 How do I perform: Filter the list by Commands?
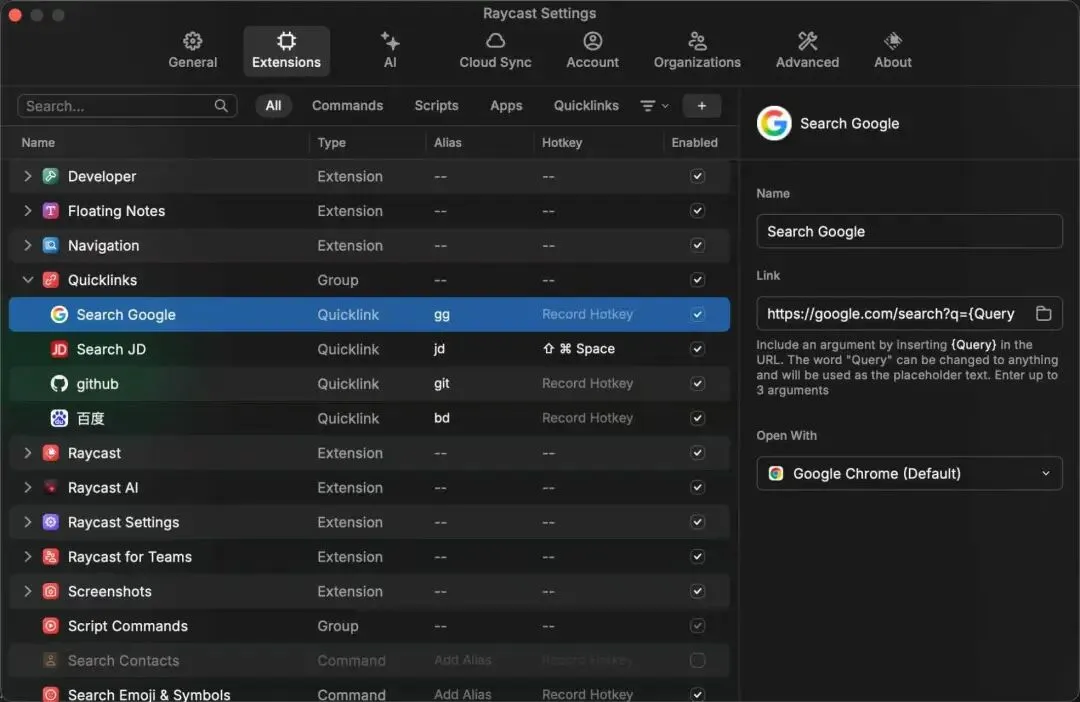pos(347,106)
